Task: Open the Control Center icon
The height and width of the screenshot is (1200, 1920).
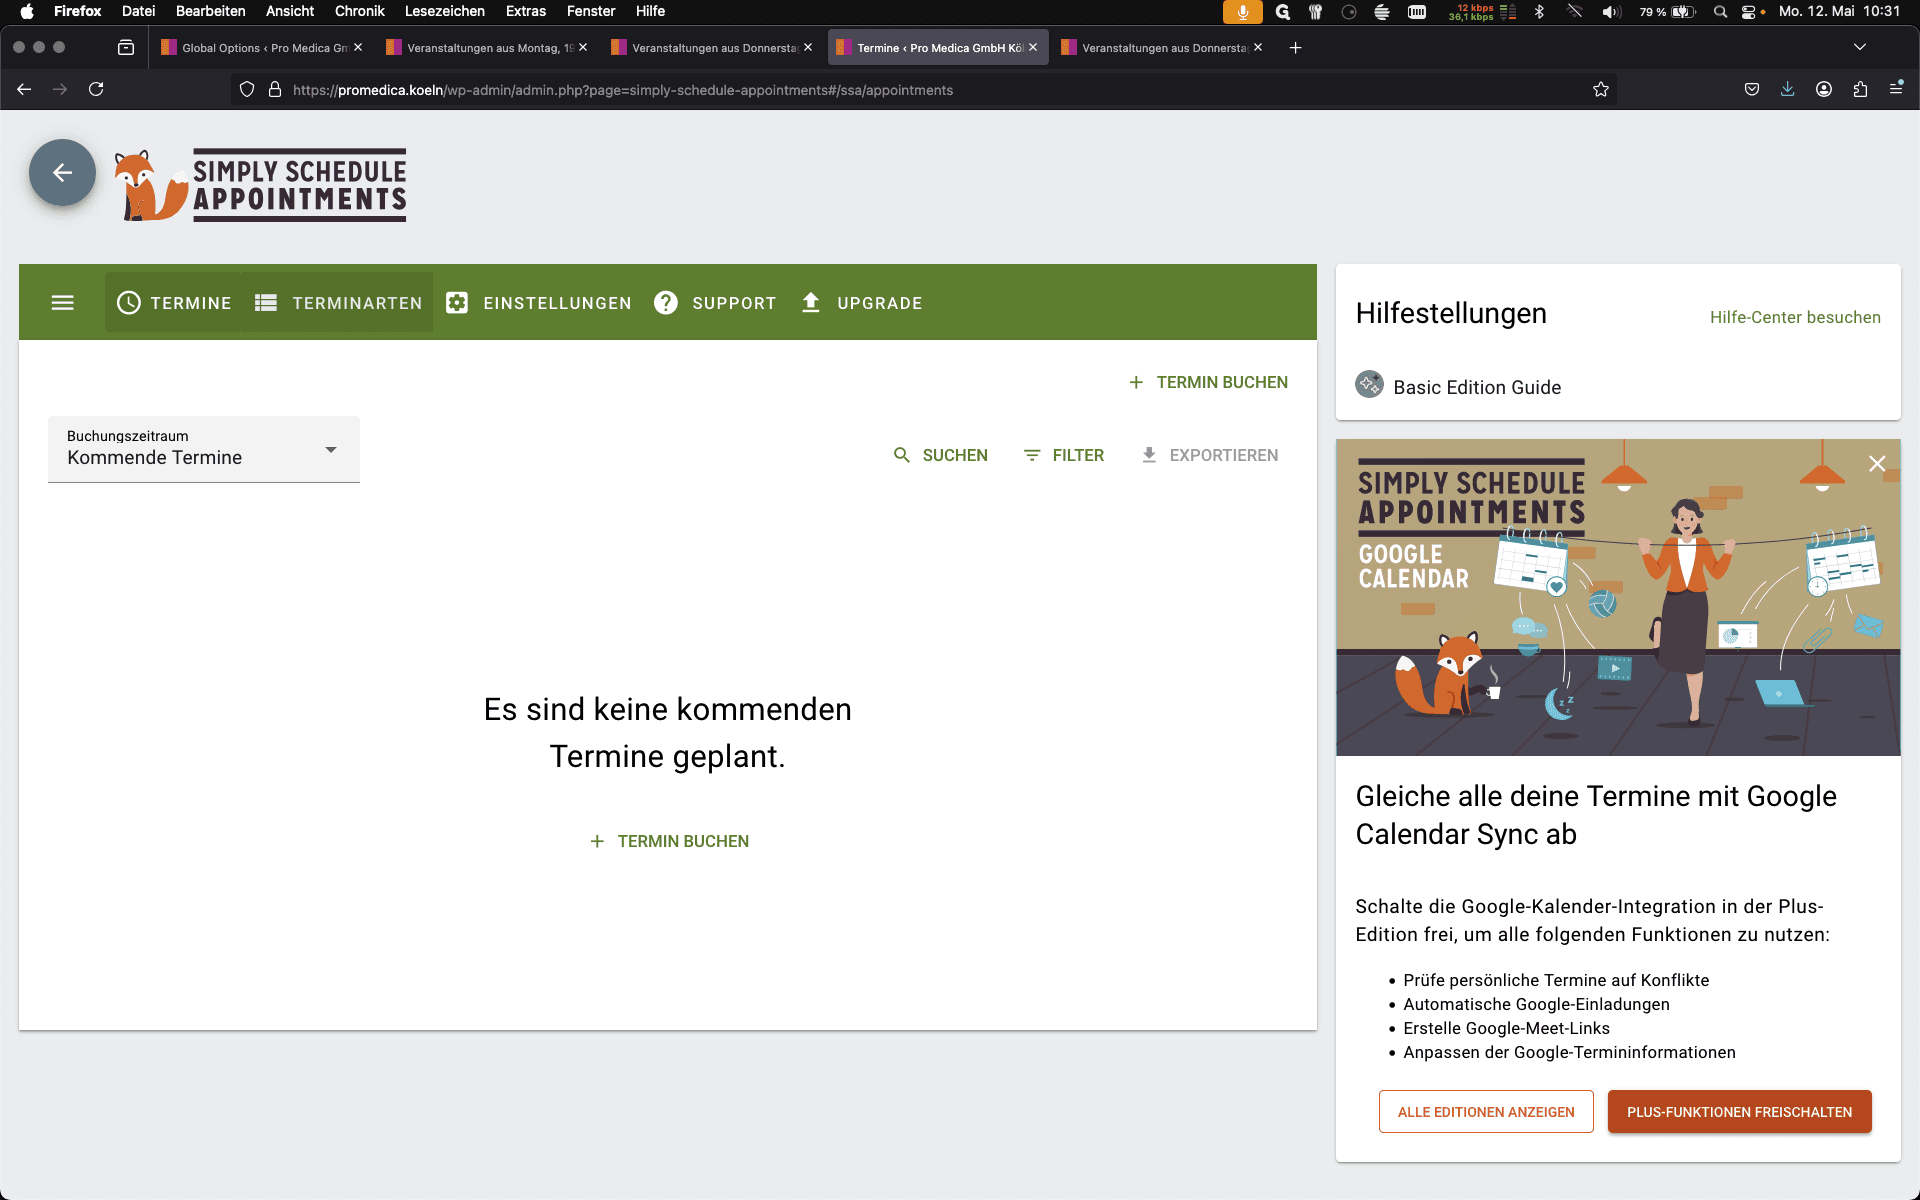Action: click(1749, 12)
